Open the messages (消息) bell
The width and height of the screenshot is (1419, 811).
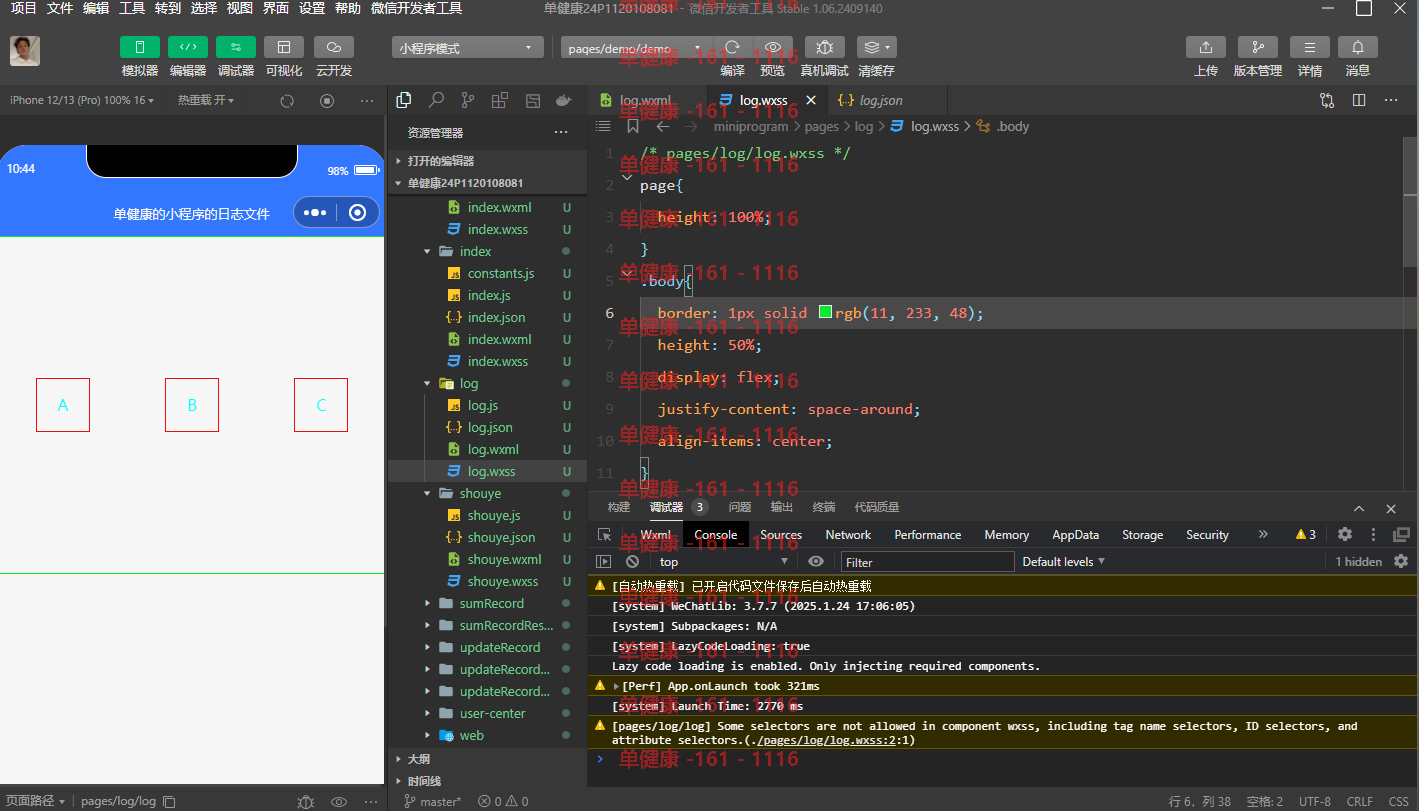(1358, 47)
